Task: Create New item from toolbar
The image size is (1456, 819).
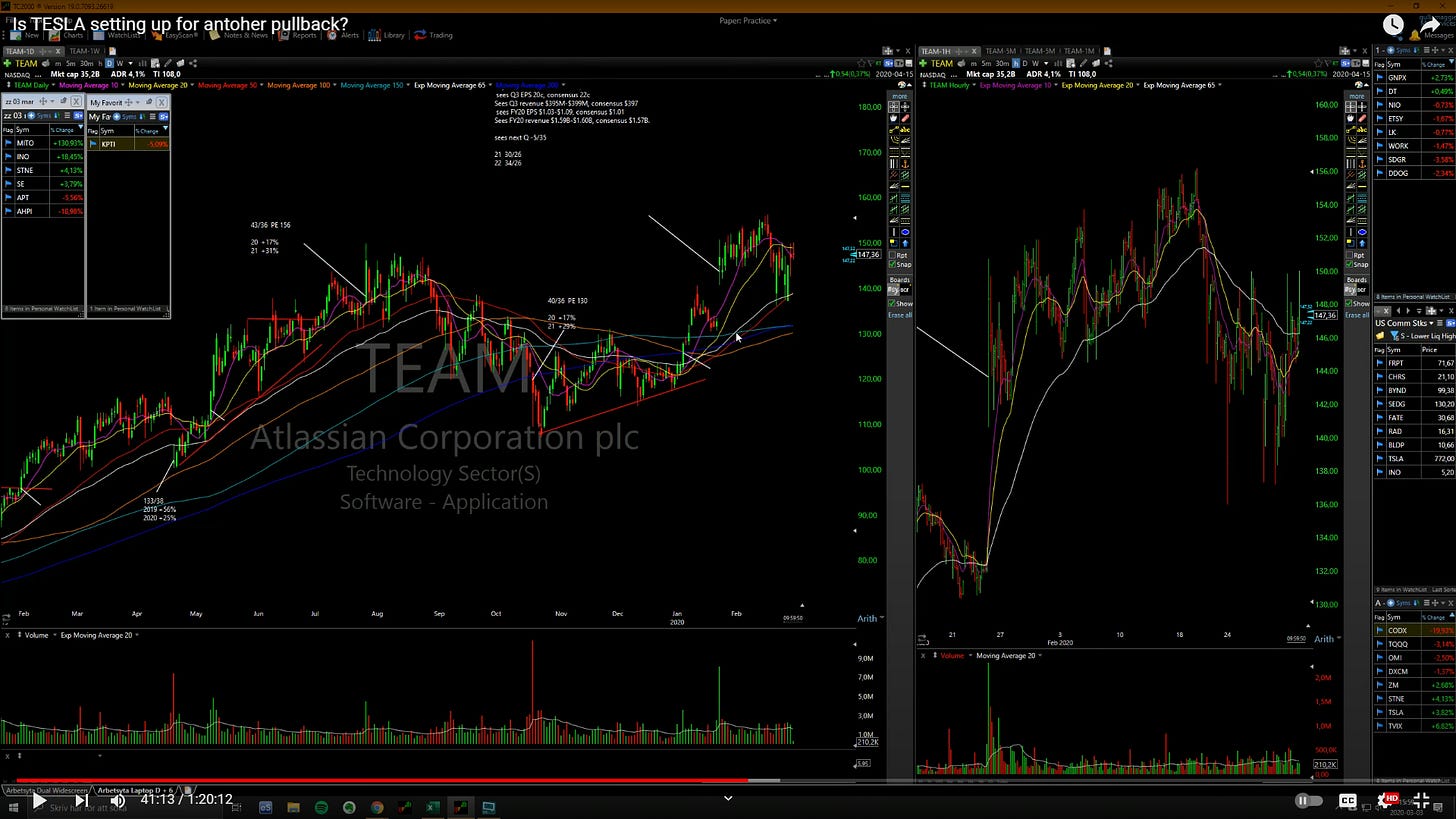Action: coord(24,35)
